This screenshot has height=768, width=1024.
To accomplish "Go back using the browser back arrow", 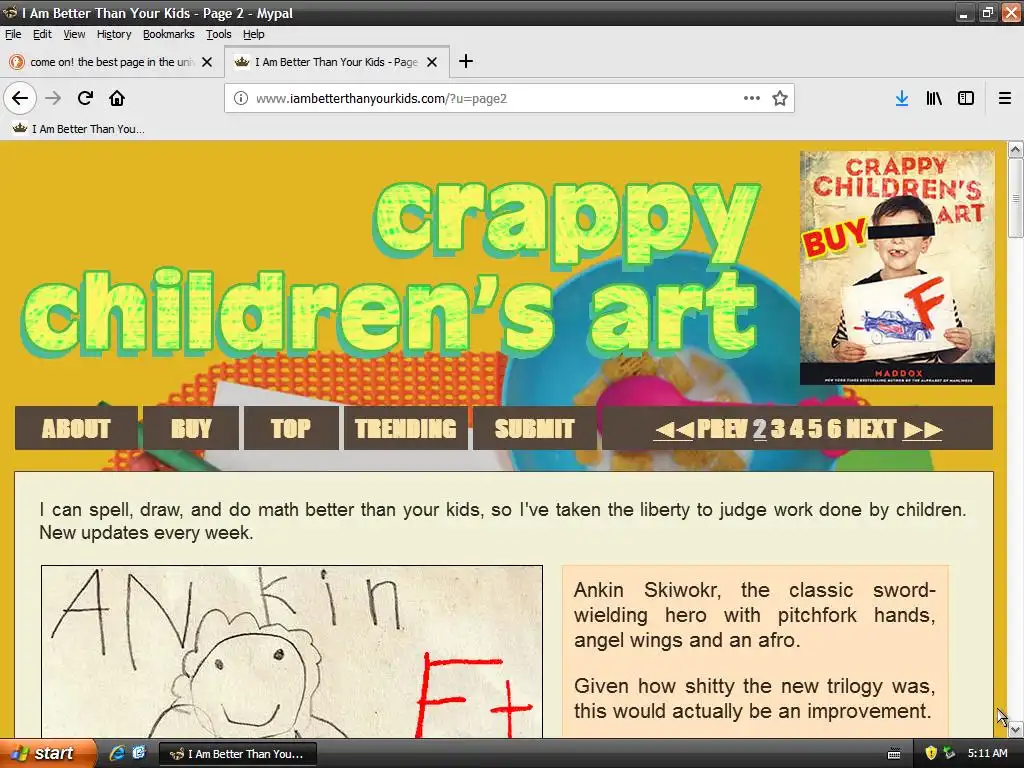I will point(20,99).
